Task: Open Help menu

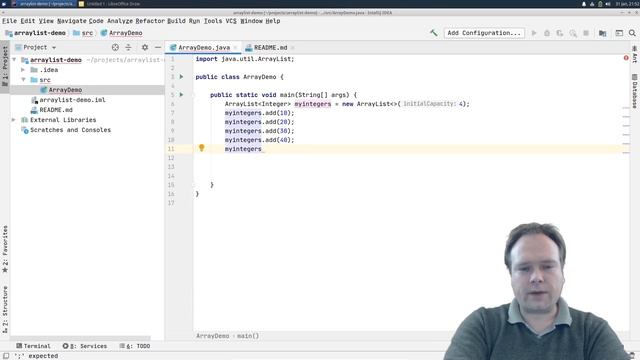Action: point(273,21)
